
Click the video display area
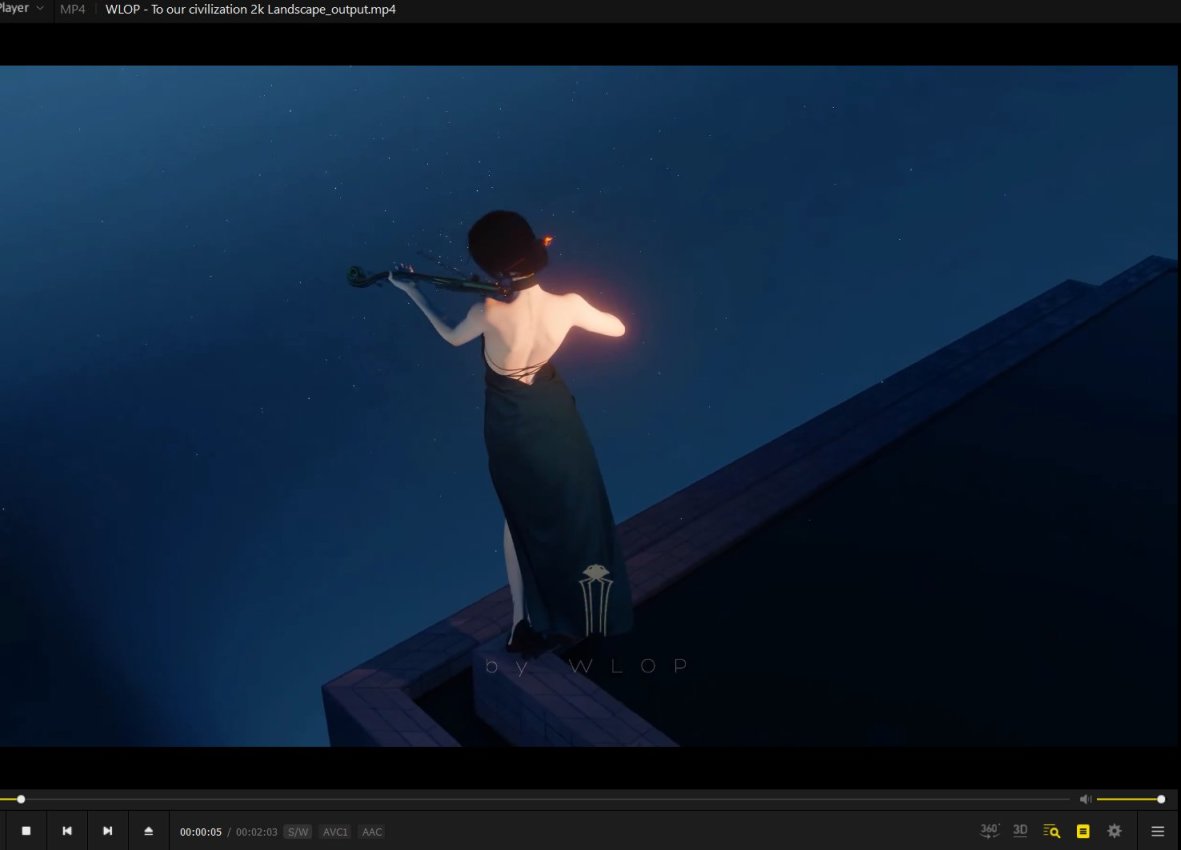[590, 406]
